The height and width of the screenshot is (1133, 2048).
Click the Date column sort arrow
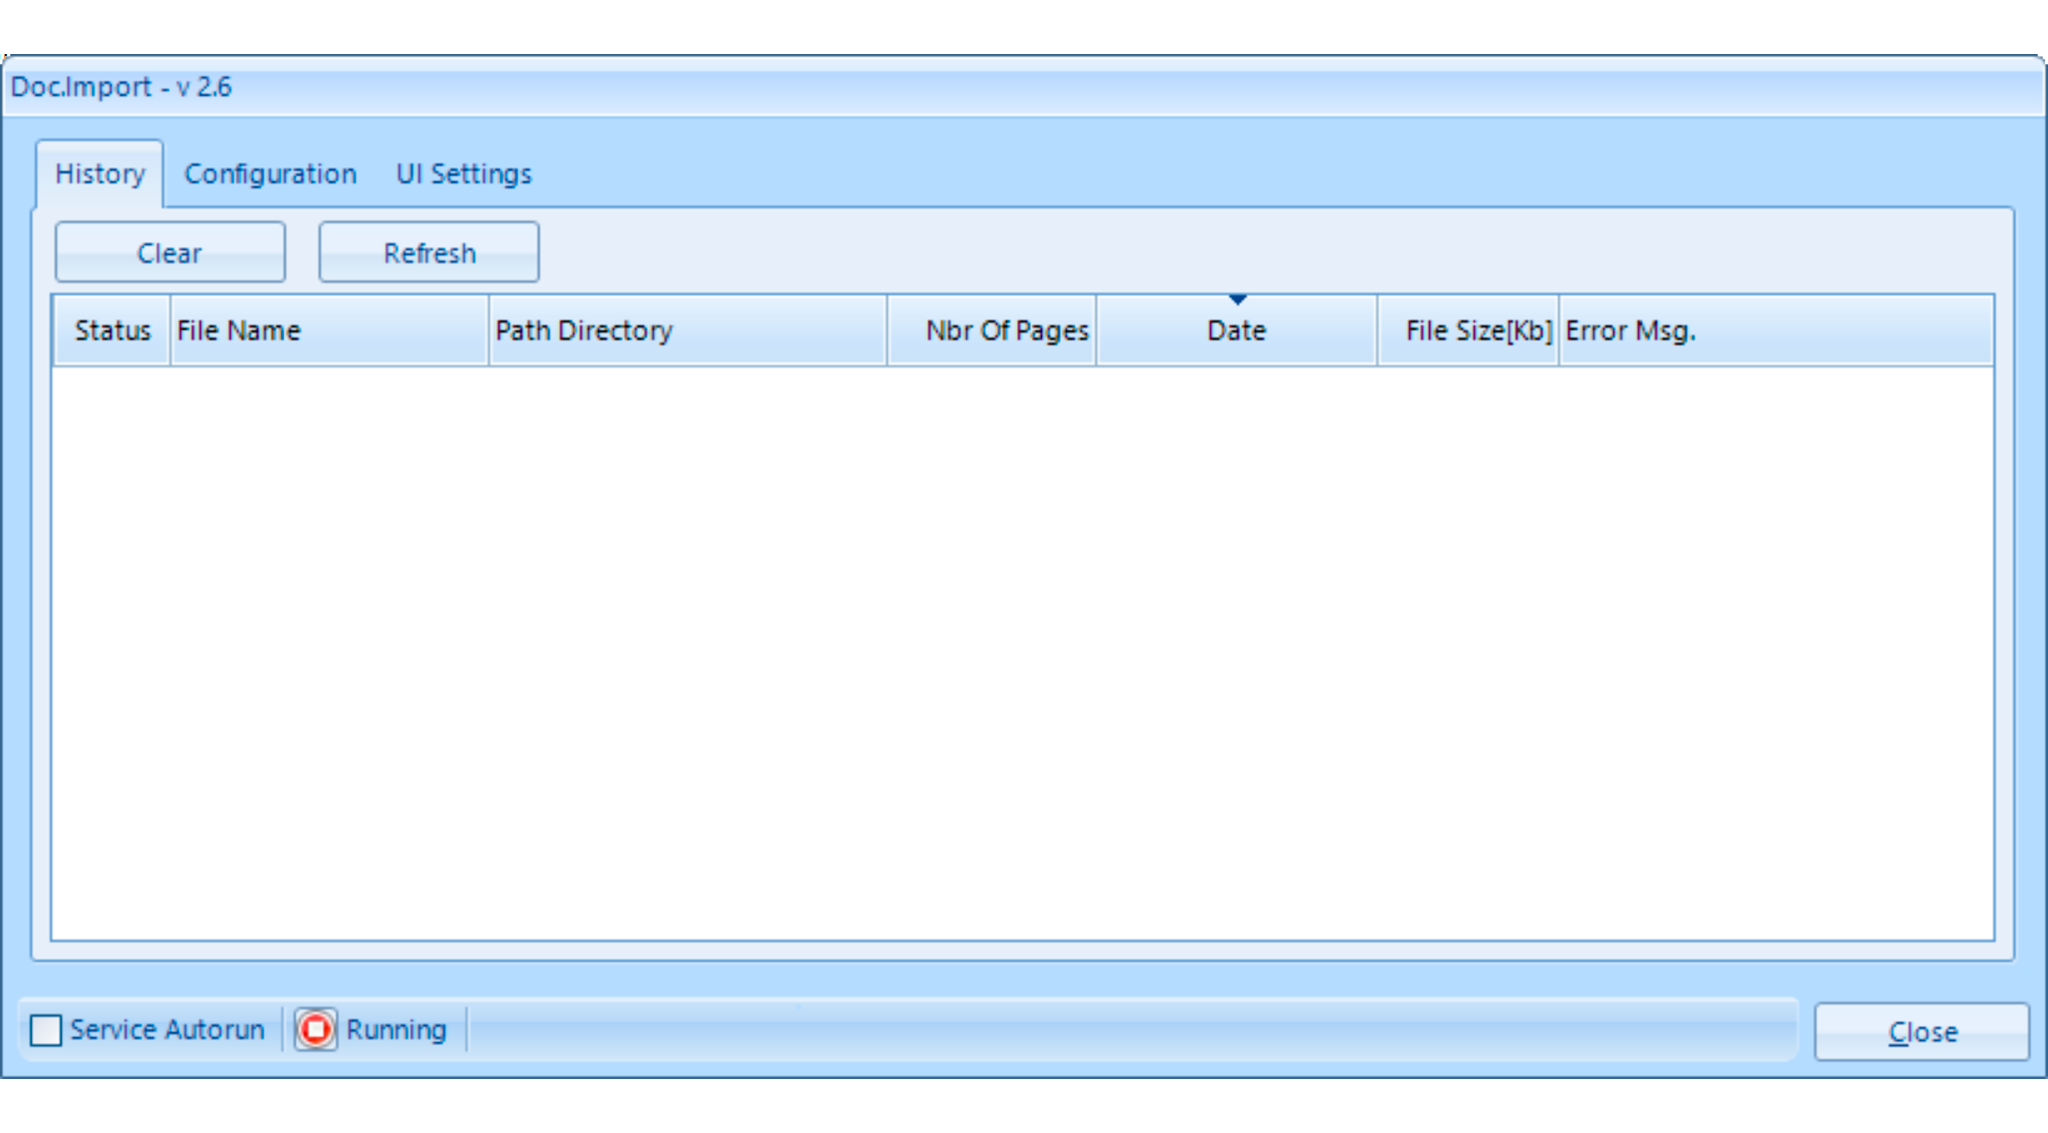pyautogui.click(x=1237, y=300)
